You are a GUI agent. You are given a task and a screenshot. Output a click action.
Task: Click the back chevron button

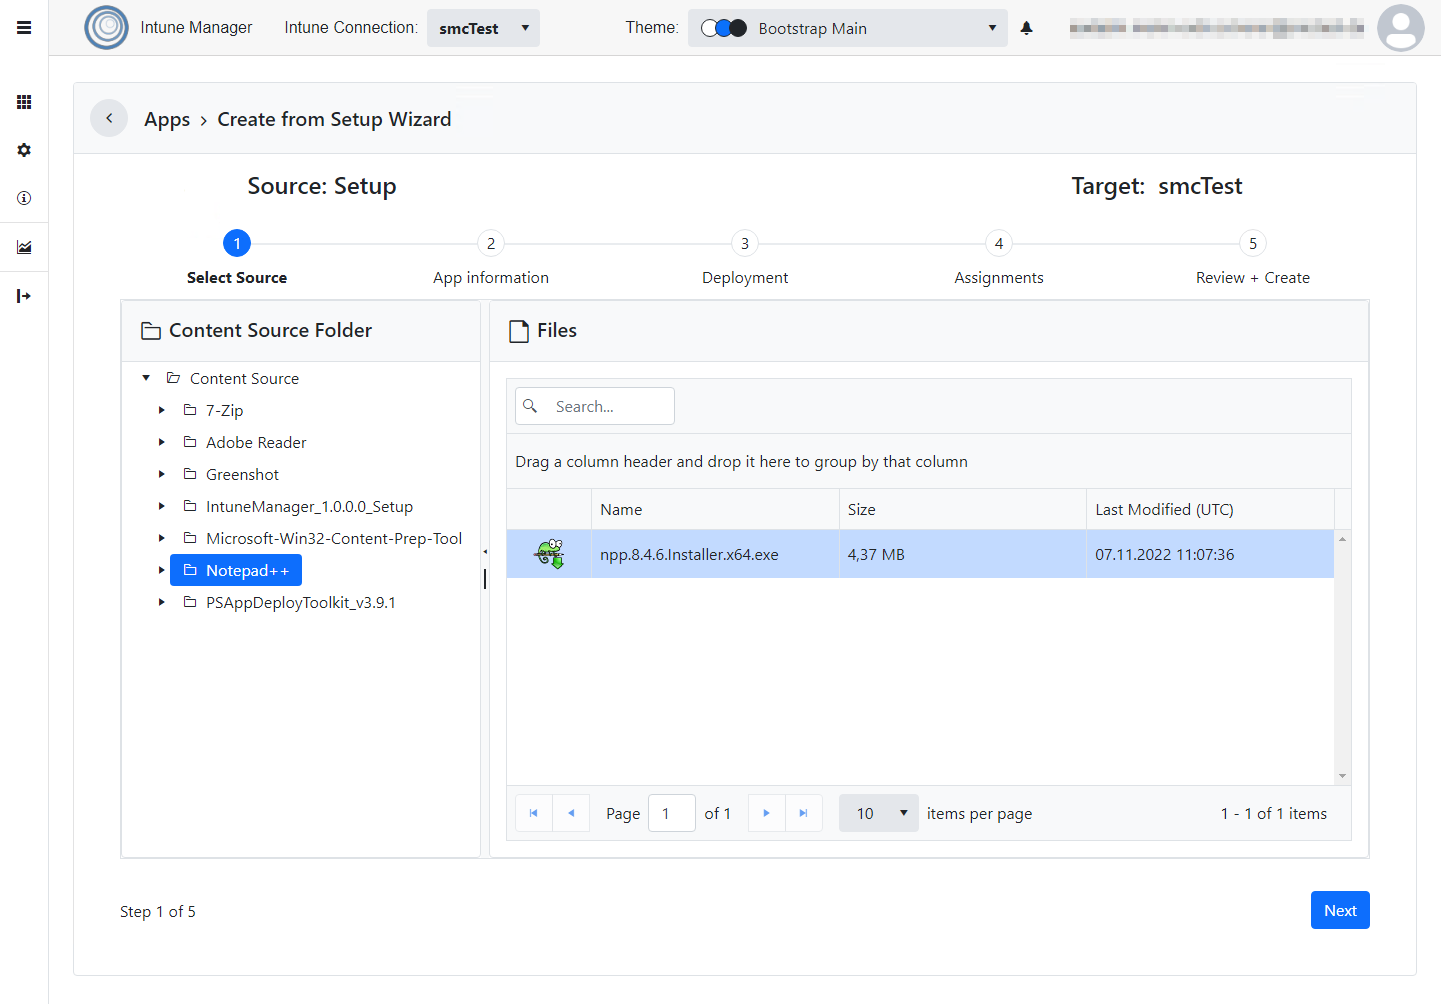point(109,118)
